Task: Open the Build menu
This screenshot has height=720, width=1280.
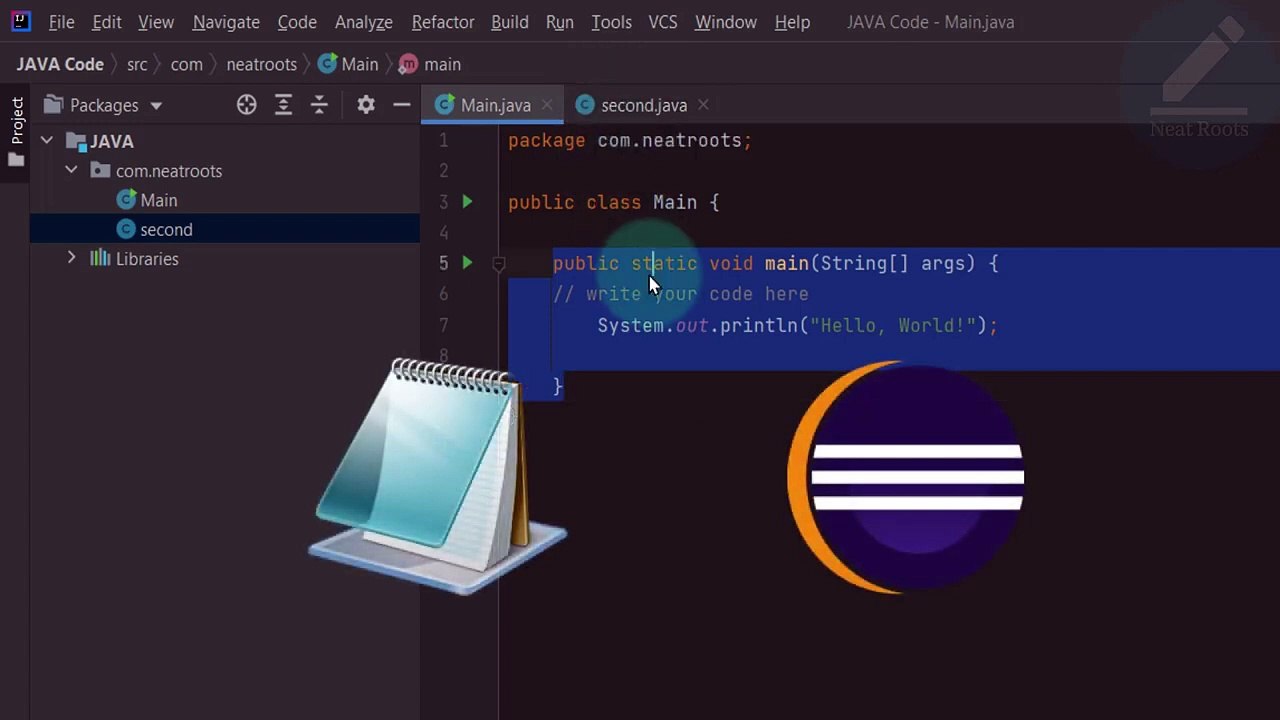Action: click(510, 22)
